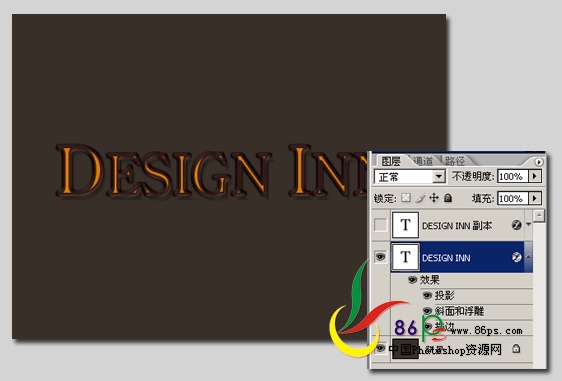Click layer style icon on DESIGN INN layer

tap(516, 257)
